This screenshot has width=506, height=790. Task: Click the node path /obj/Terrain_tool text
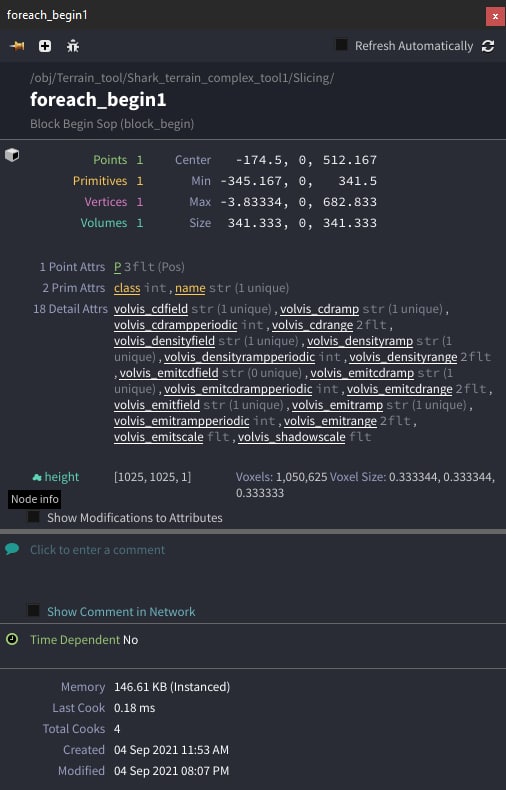(x=182, y=78)
